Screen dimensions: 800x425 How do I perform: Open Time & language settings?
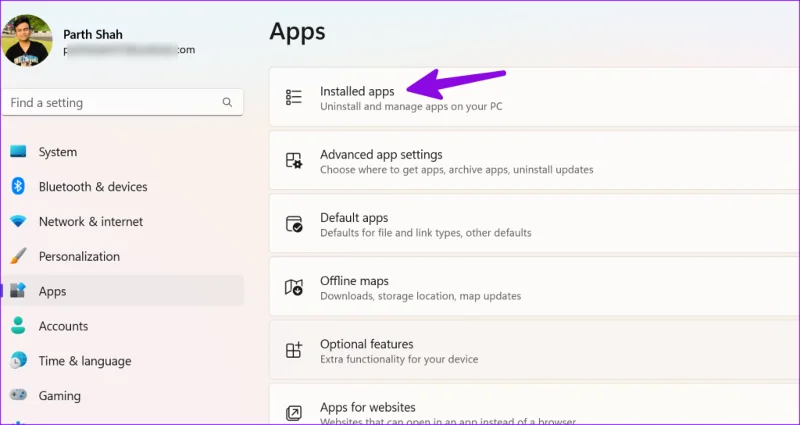pos(122,361)
